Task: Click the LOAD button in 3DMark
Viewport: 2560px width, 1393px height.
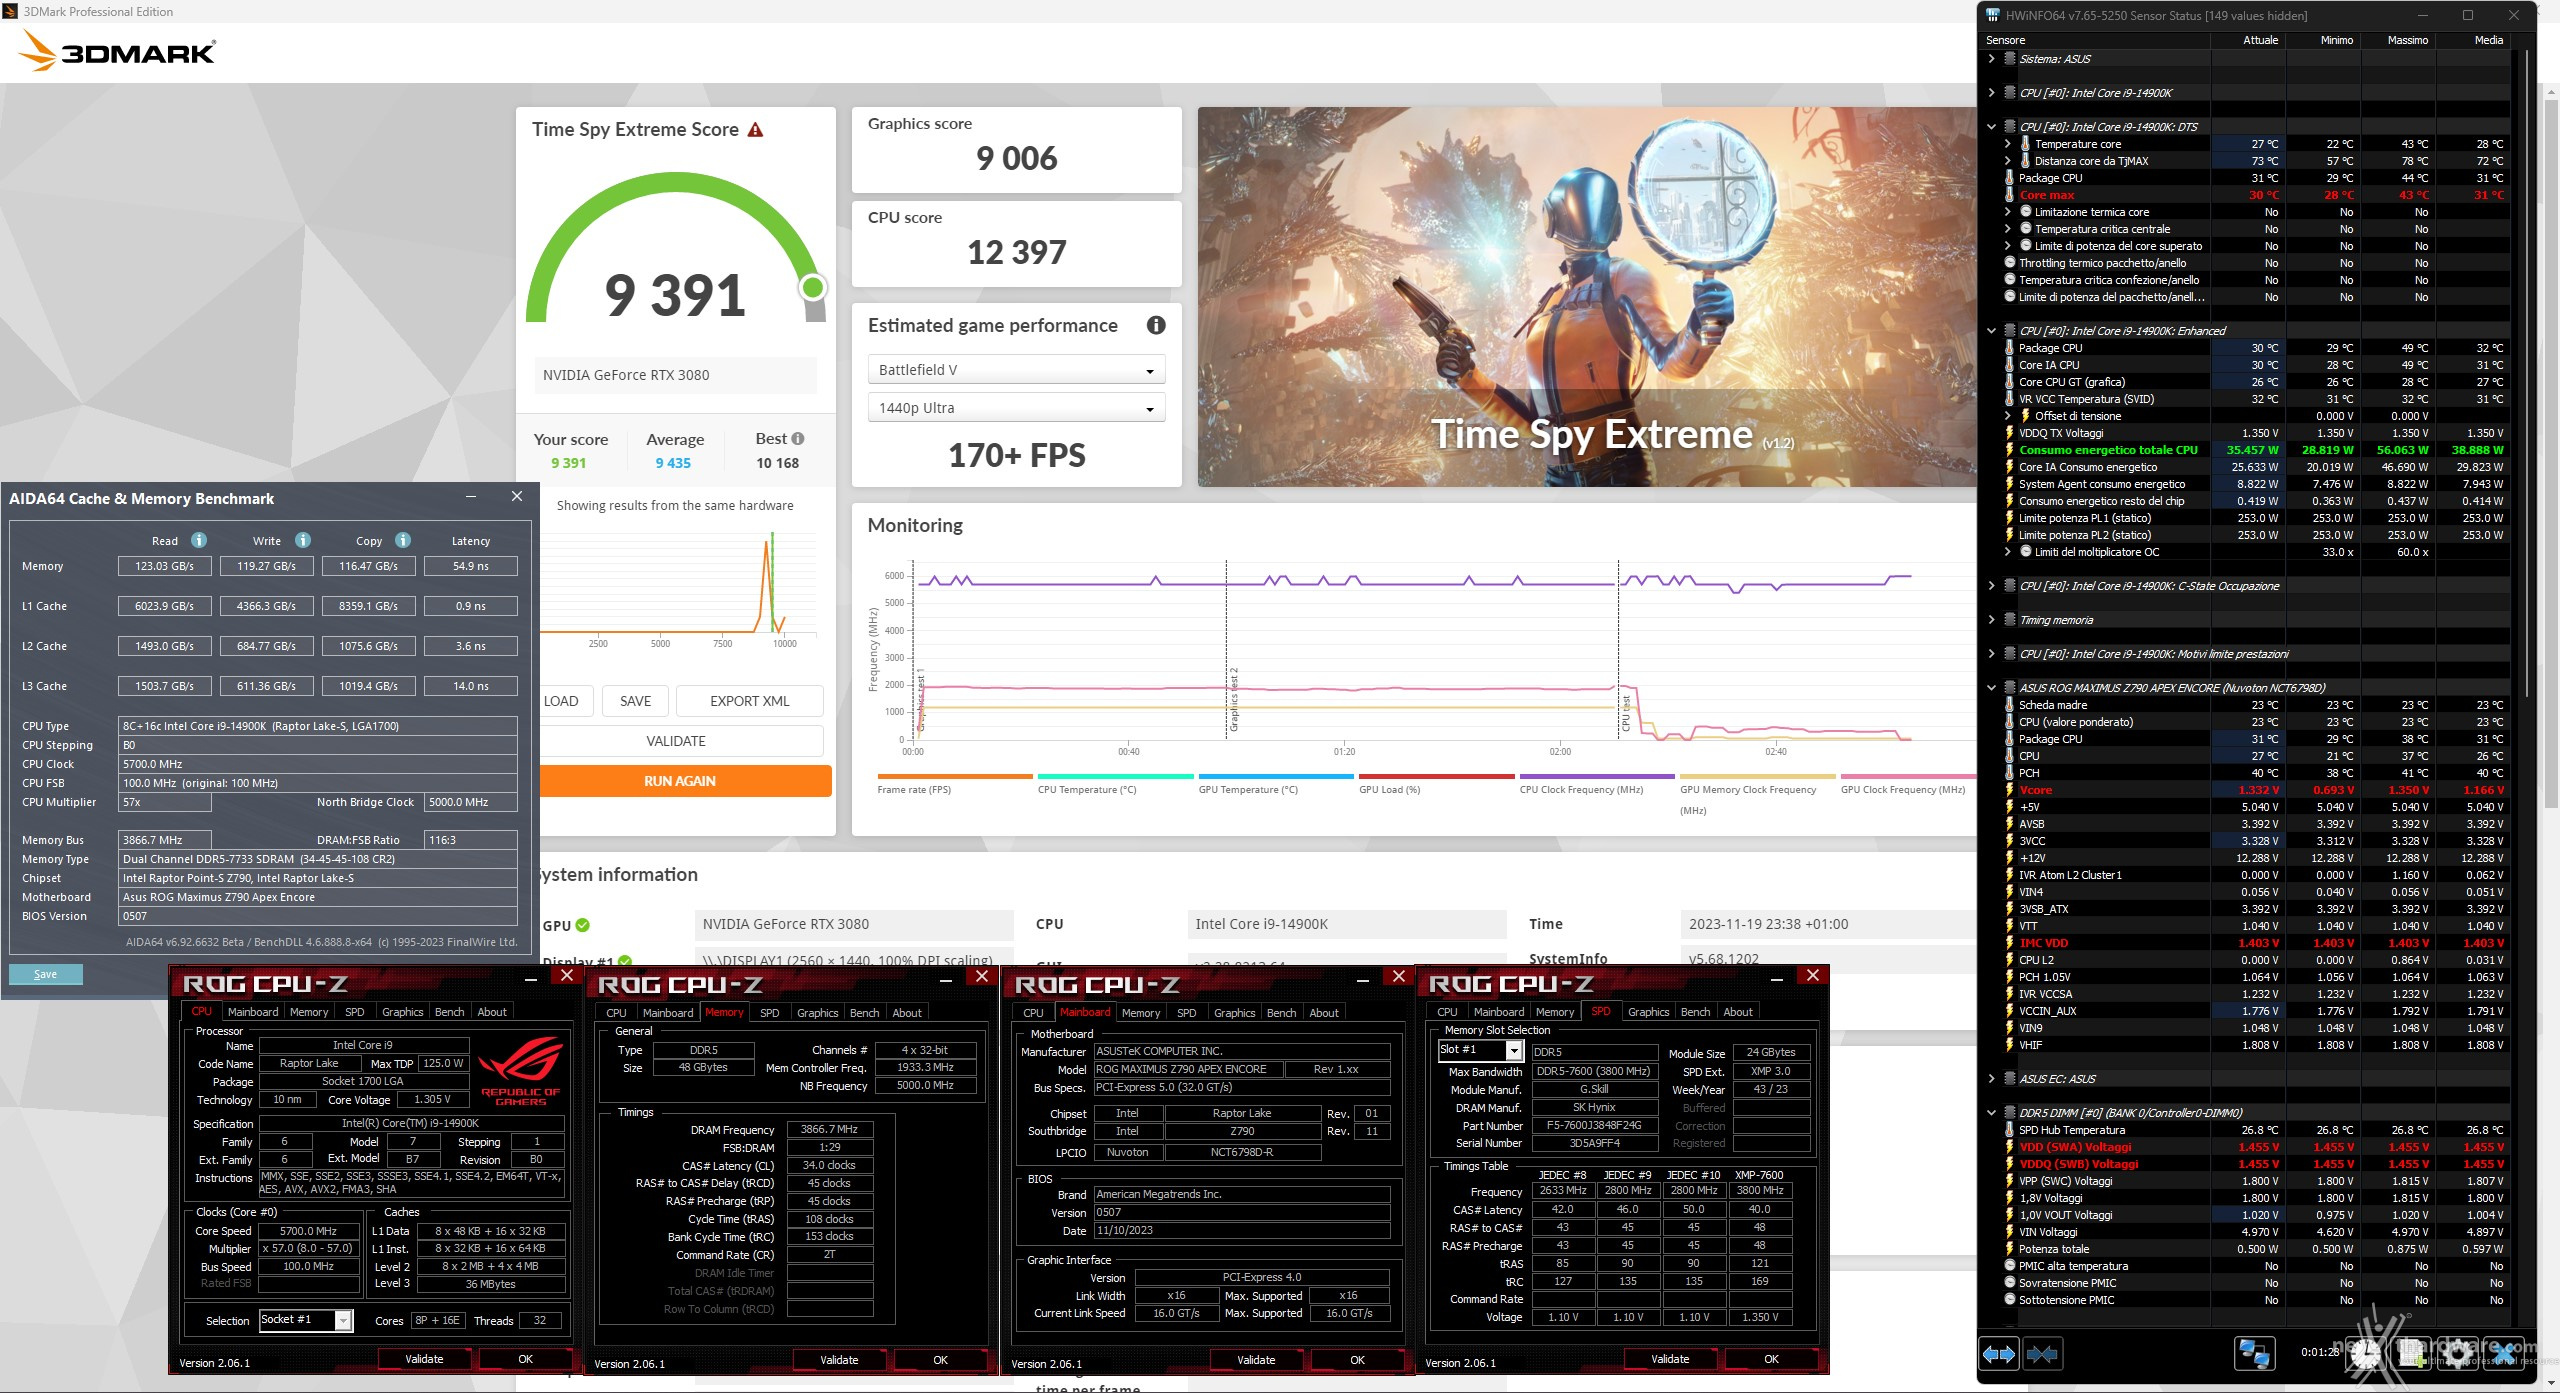Action: [564, 701]
